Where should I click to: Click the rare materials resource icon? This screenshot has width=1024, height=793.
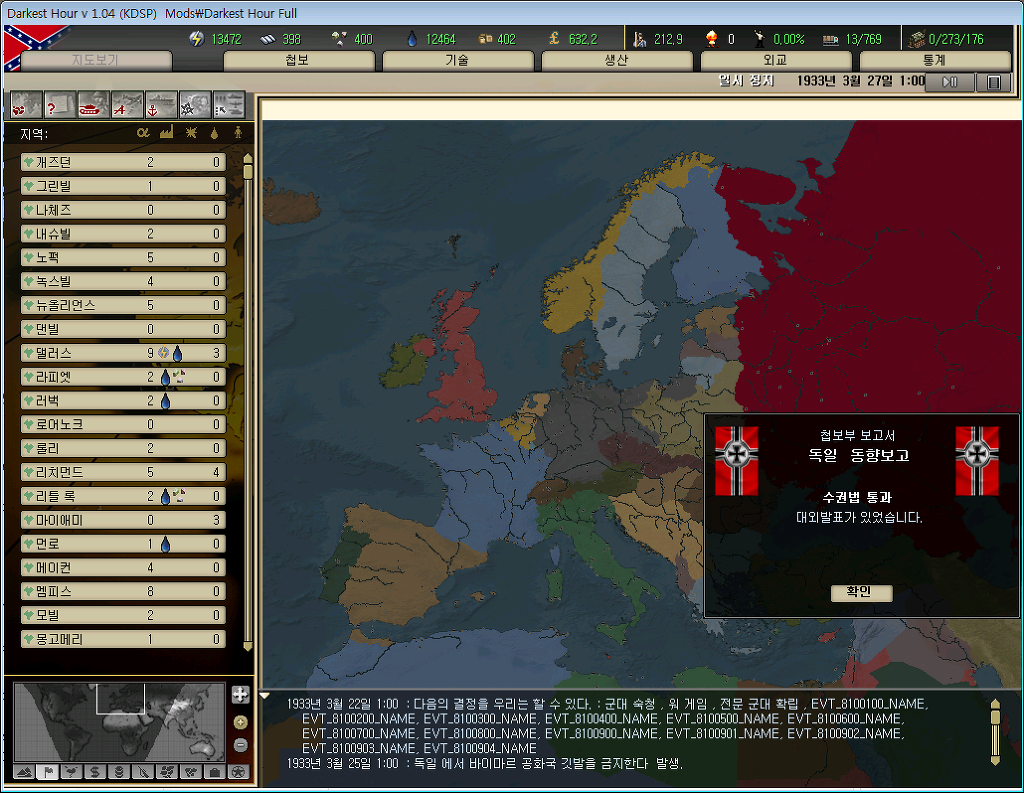(340, 39)
